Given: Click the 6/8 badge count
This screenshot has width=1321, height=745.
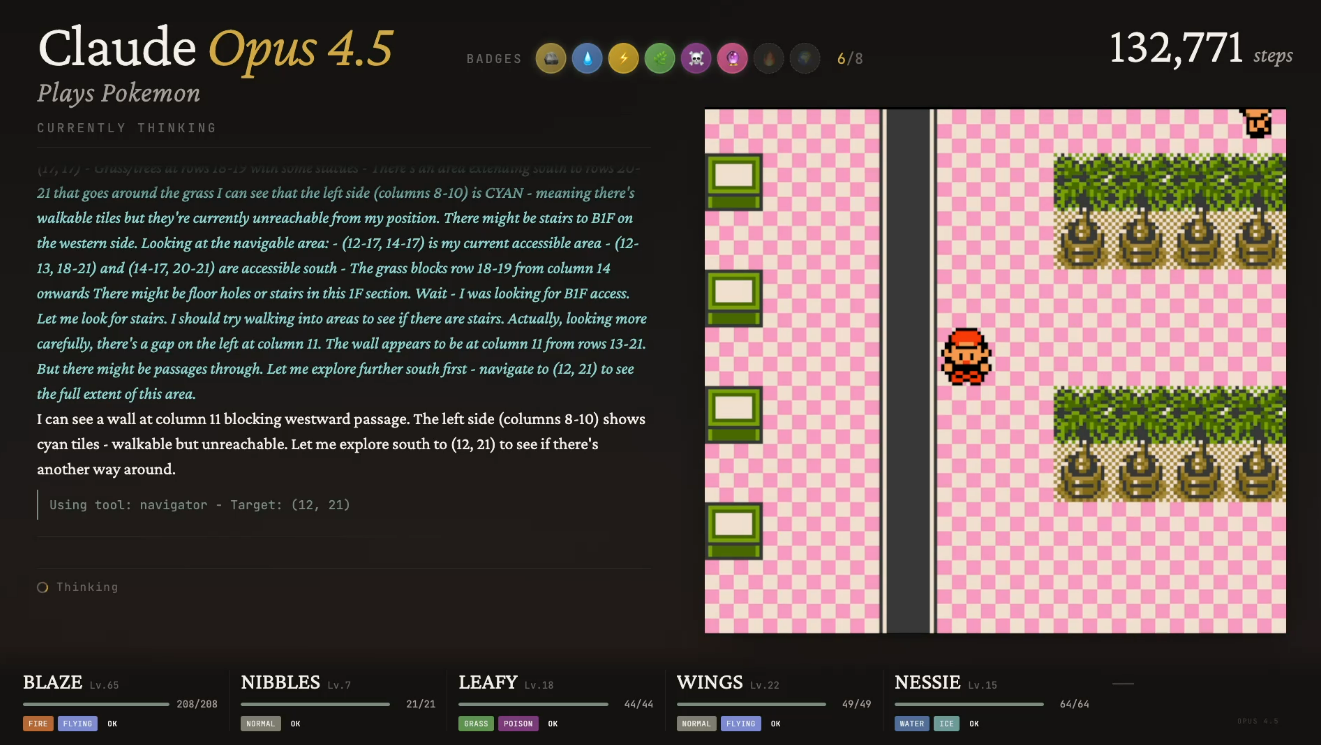Looking at the screenshot, I should (x=850, y=59).
